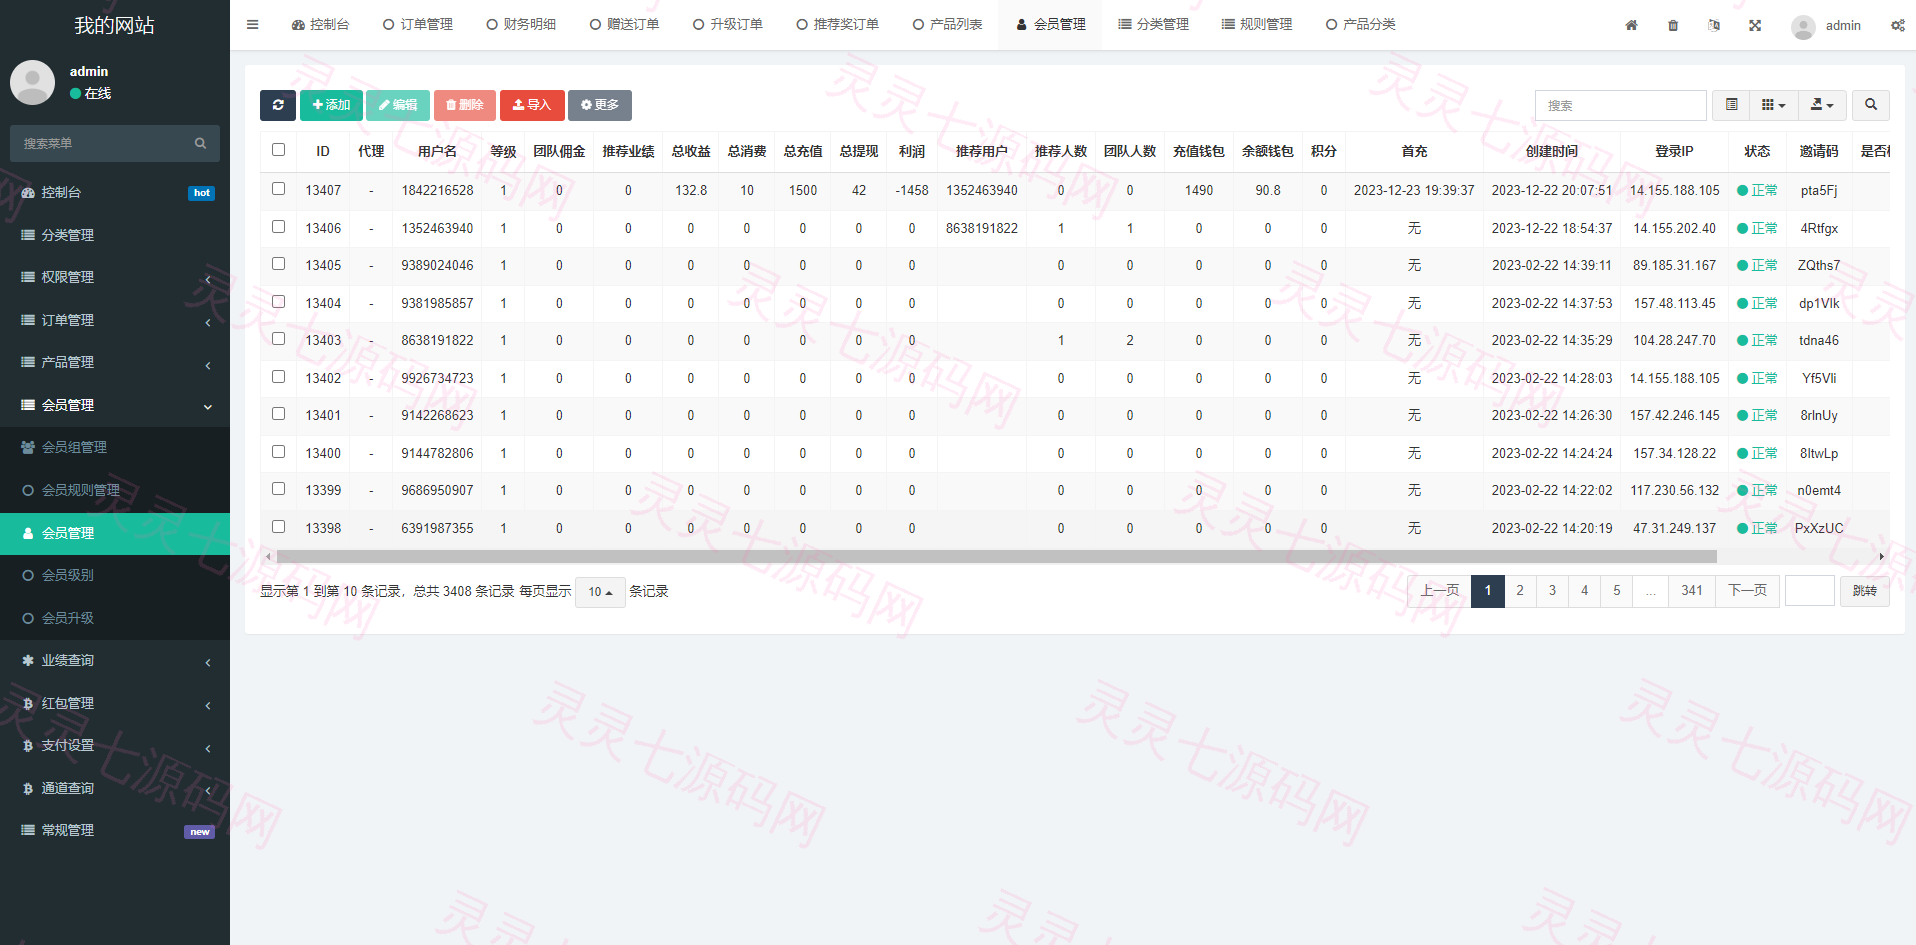Open the language switch icon
This screenshot has height=945, width=1916.
(x=1714, y=25)
